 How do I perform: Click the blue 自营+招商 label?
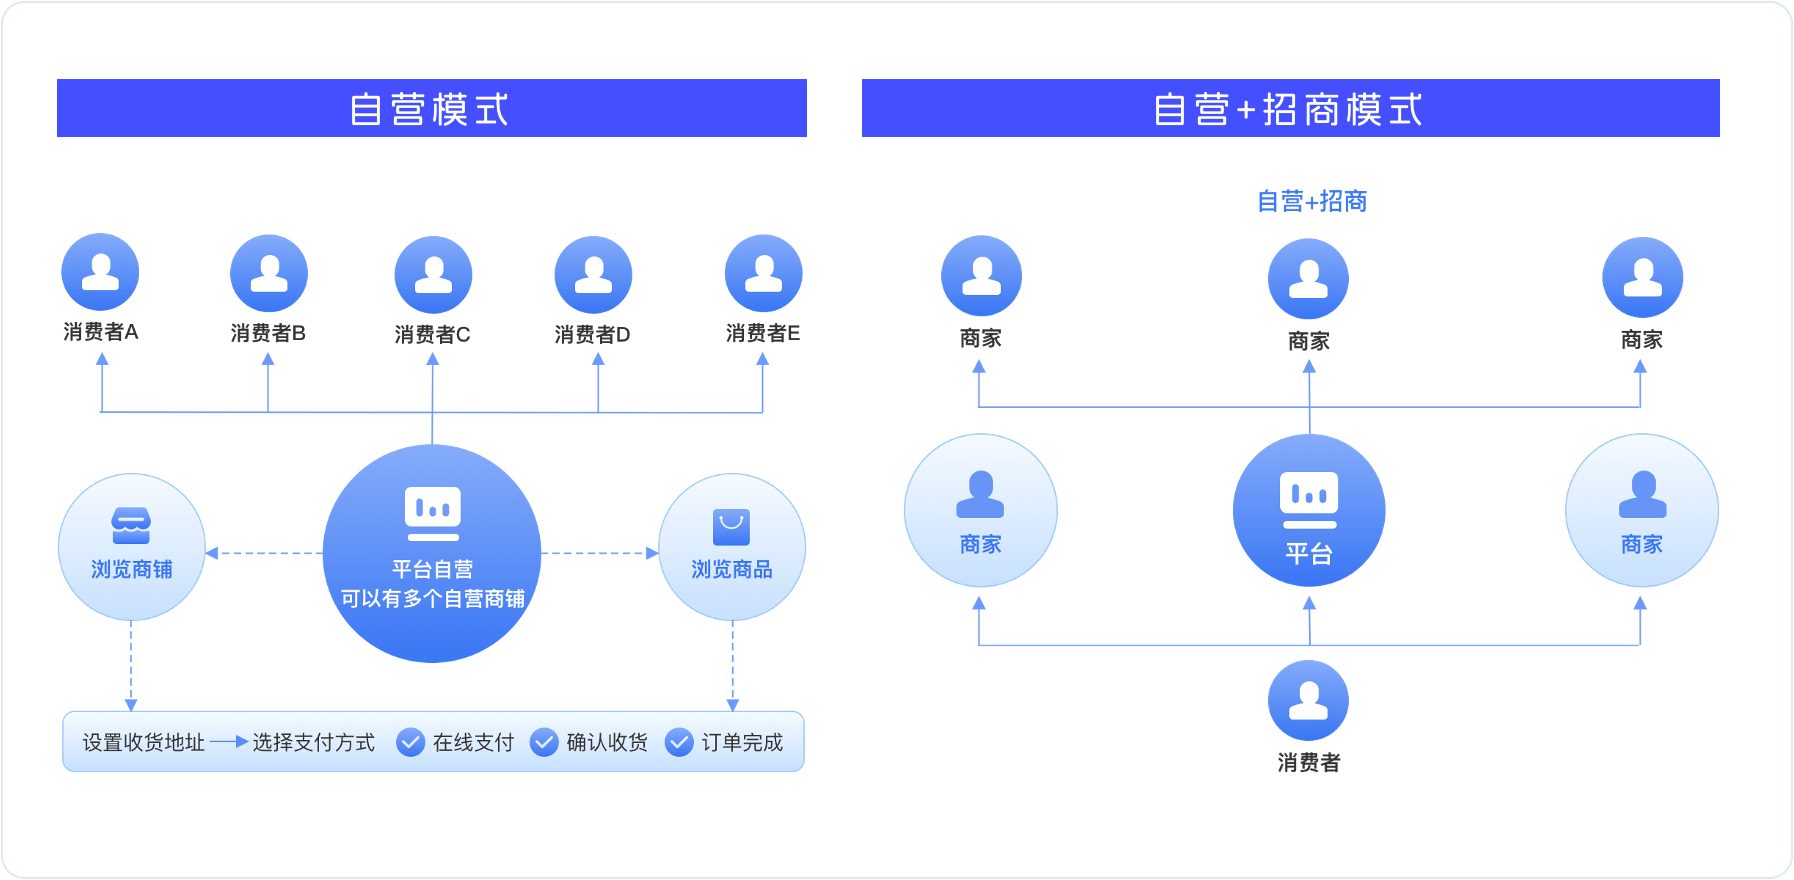coord(1311,201)
